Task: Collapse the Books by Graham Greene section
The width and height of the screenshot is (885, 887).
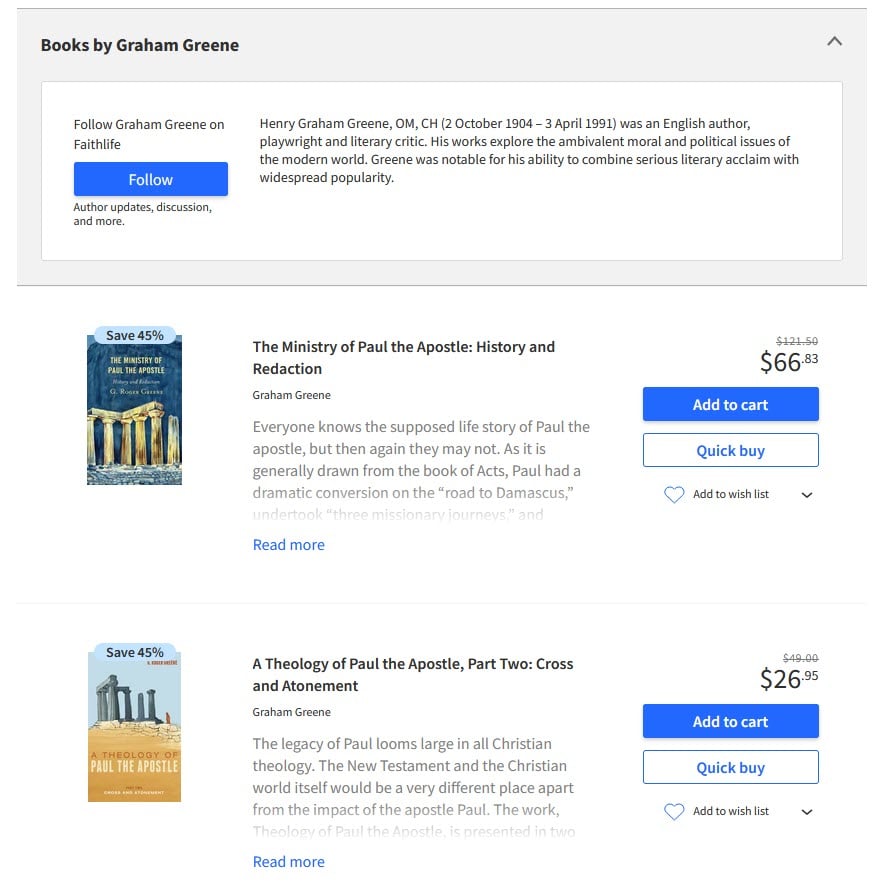Action: tap(834, 42)
